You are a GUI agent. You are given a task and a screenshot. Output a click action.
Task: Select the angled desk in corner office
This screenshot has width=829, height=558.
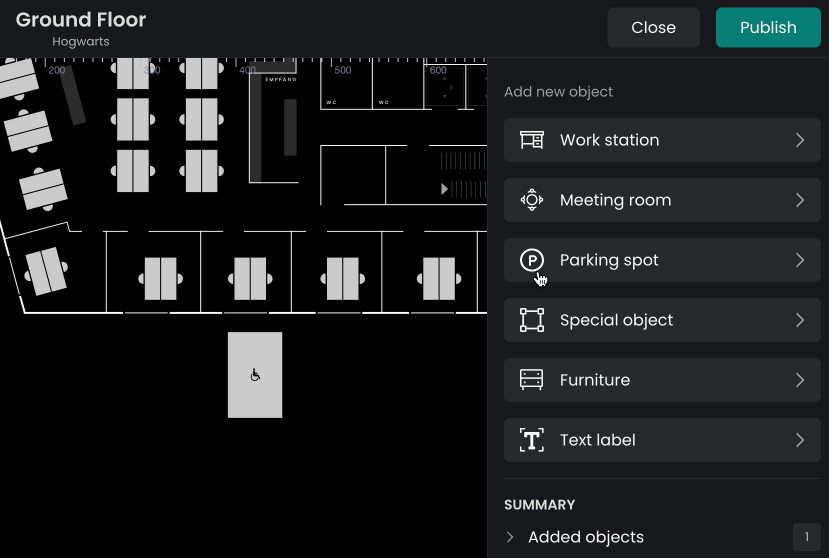[x=45, y=271]
